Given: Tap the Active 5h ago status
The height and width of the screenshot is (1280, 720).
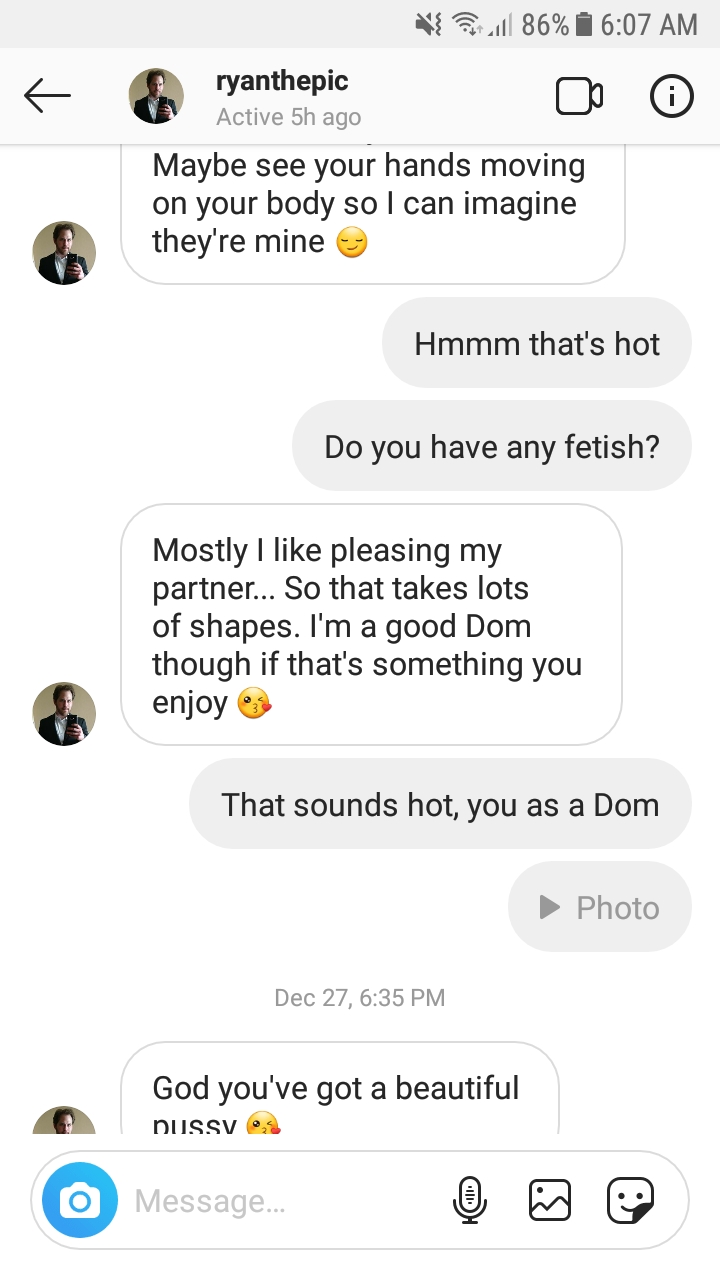Looking at the screenshot, I should [x=288, y=117].
